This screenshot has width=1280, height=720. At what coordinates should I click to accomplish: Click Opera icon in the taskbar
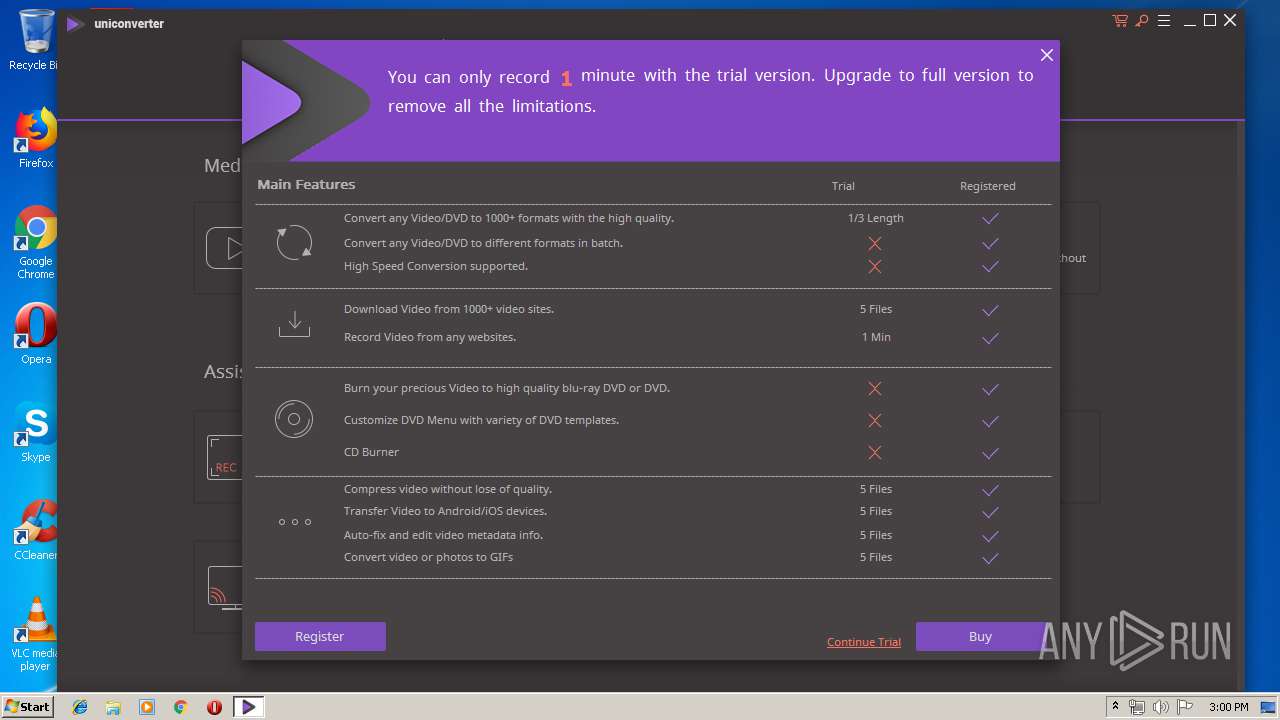(x=214, y=707)
